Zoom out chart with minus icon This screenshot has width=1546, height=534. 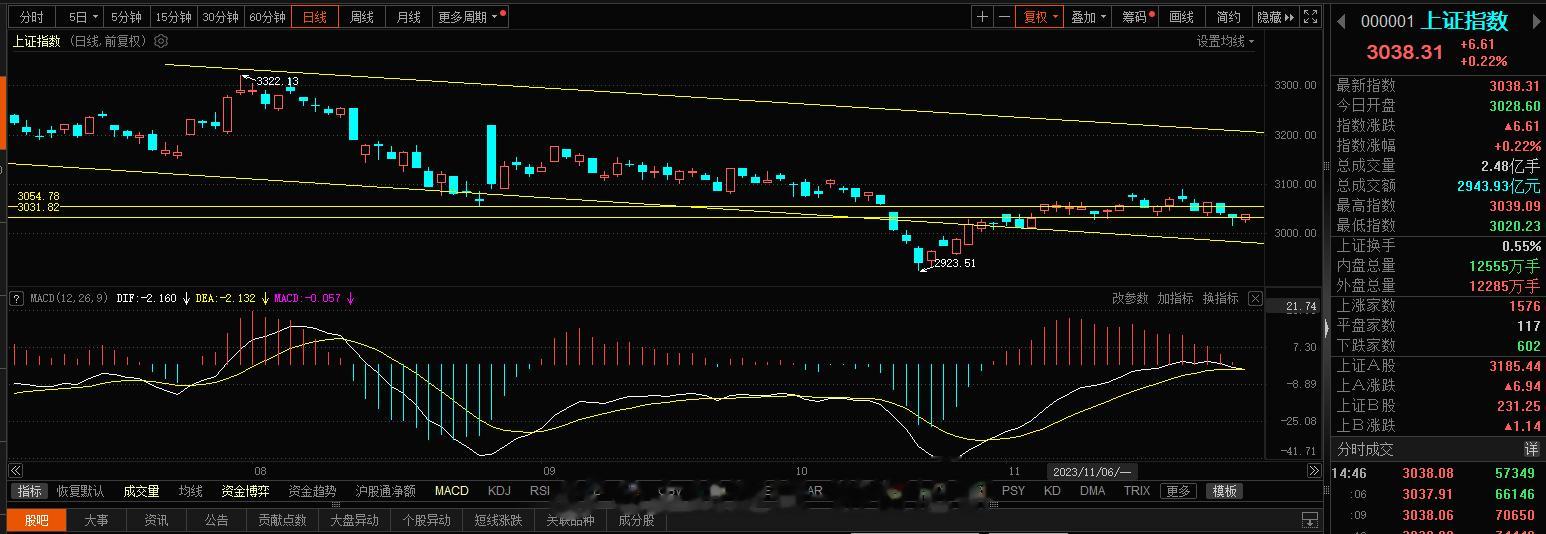1004,17
